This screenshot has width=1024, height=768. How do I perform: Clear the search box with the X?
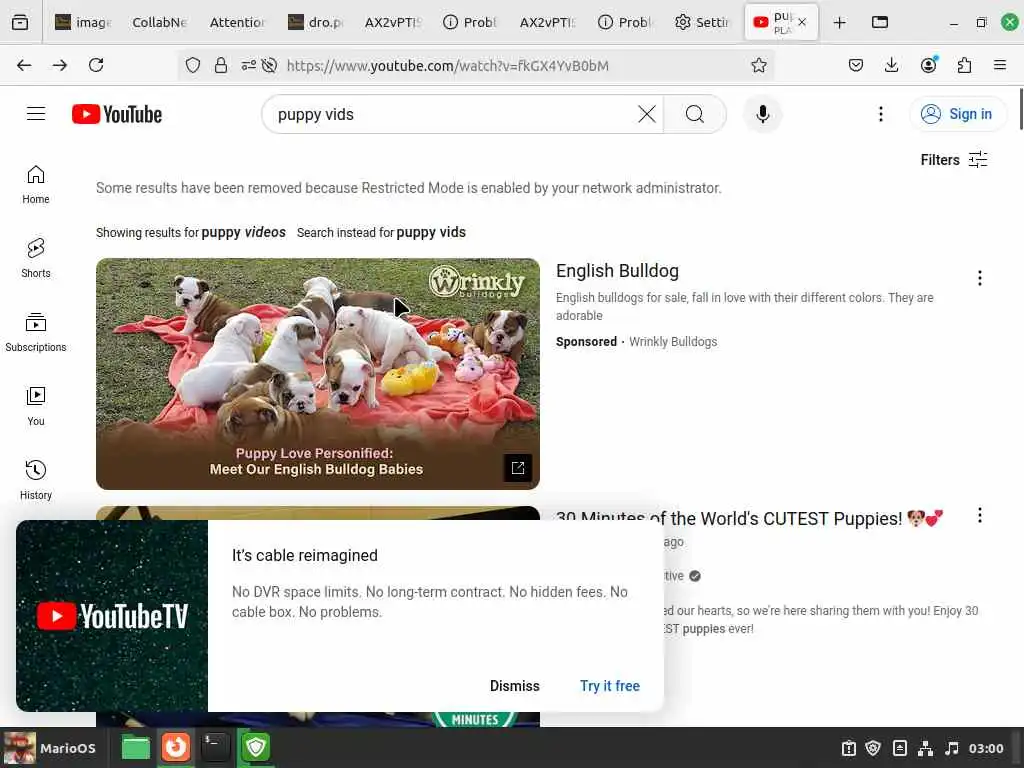[647, 114]
